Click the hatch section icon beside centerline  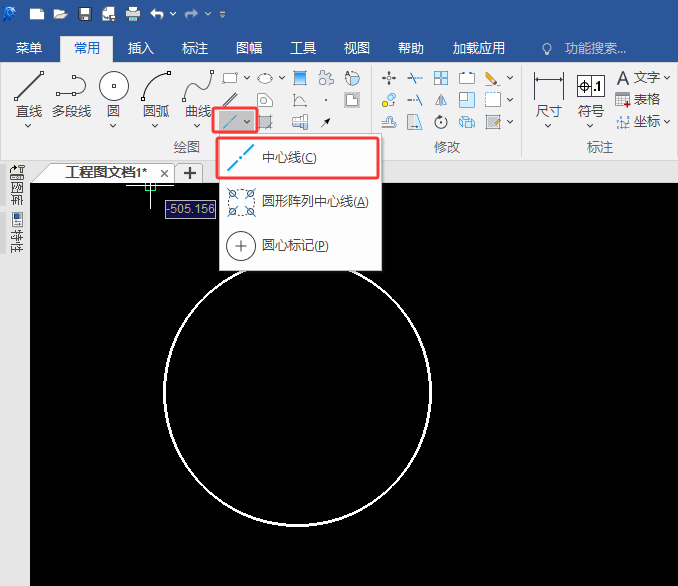[265, 122]
